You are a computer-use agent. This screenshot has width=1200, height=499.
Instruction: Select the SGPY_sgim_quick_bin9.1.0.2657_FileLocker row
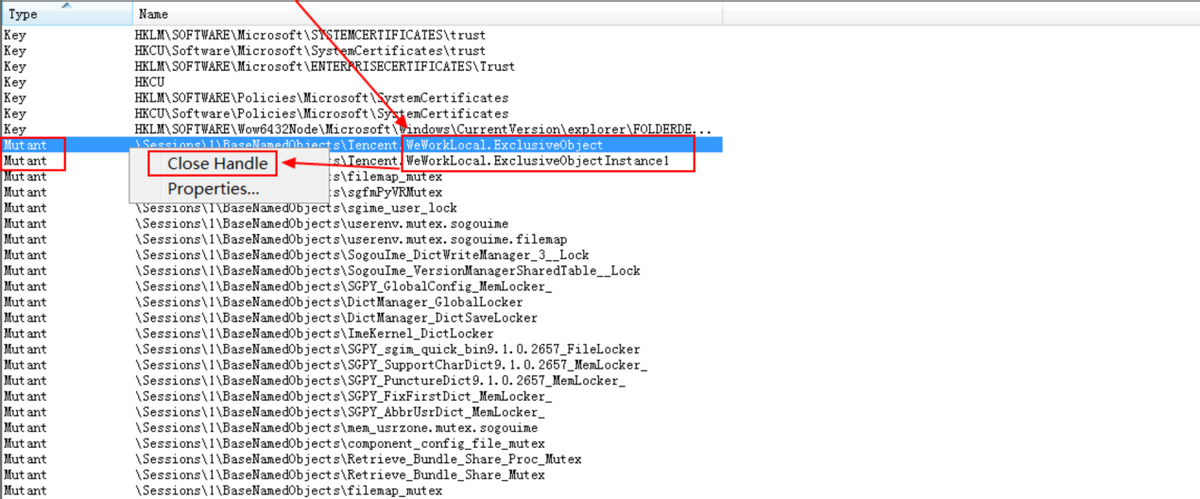360,350
